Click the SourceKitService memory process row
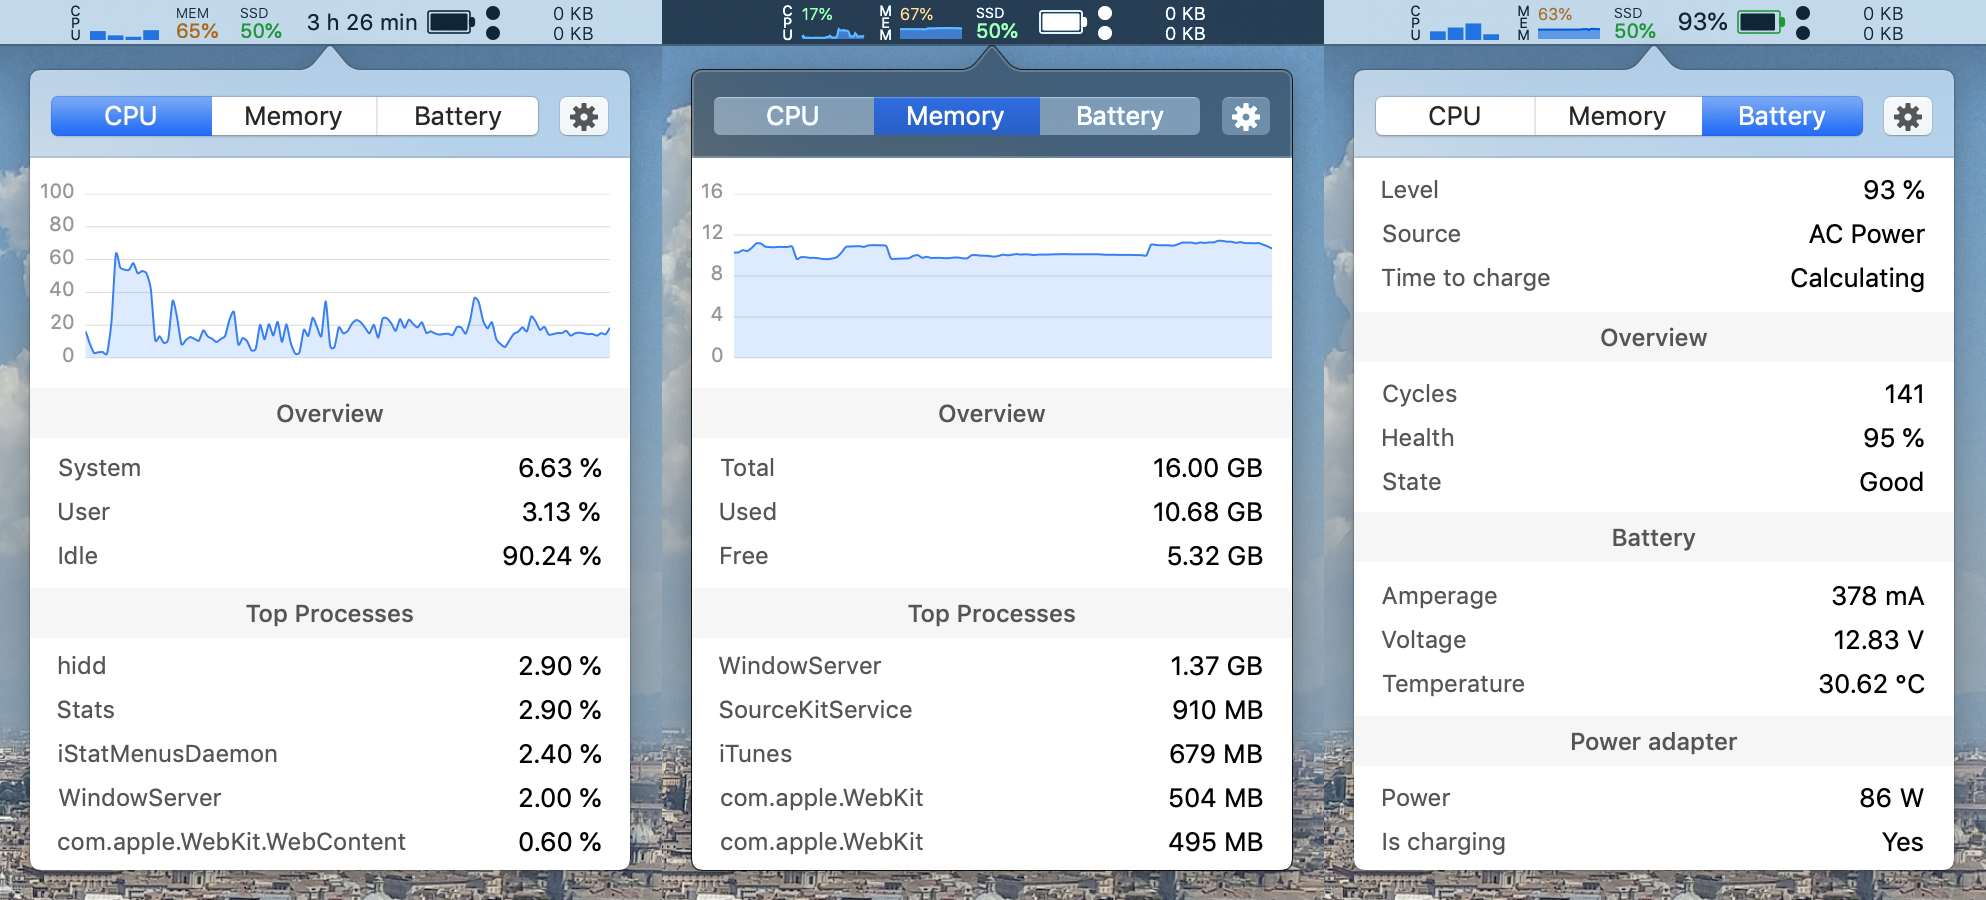 point(990,710)
